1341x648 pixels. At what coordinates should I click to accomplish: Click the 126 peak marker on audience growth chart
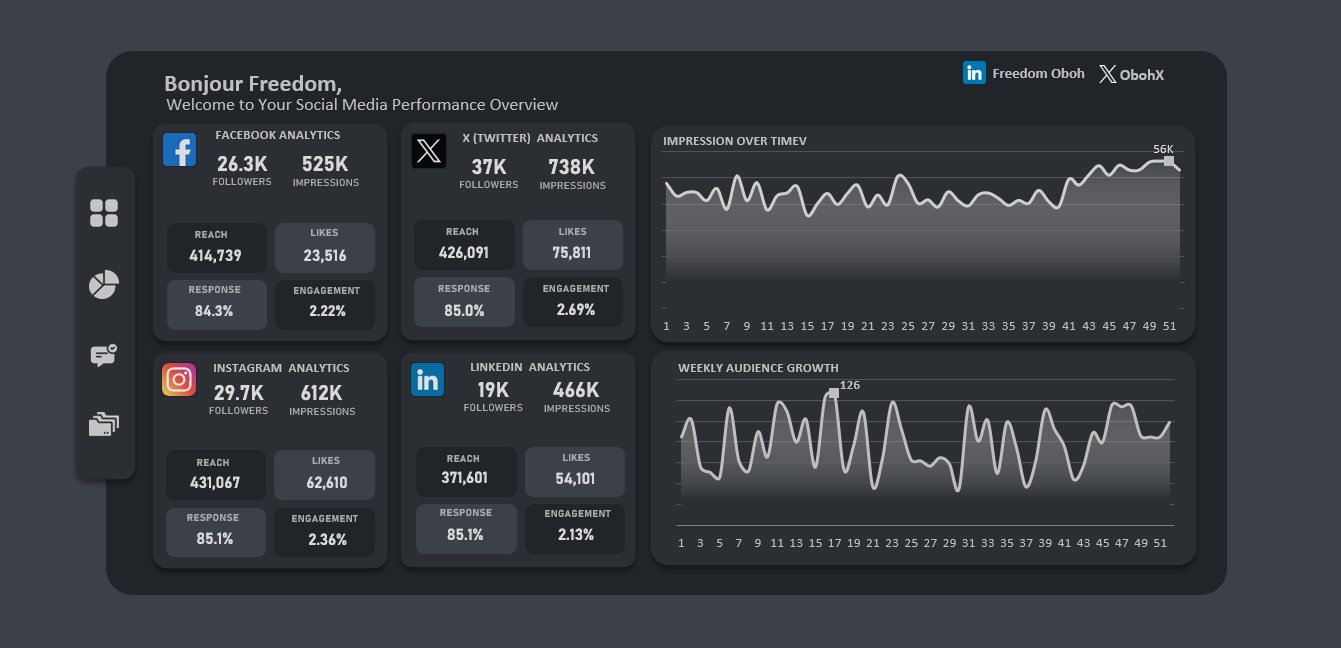coord(834,393)
